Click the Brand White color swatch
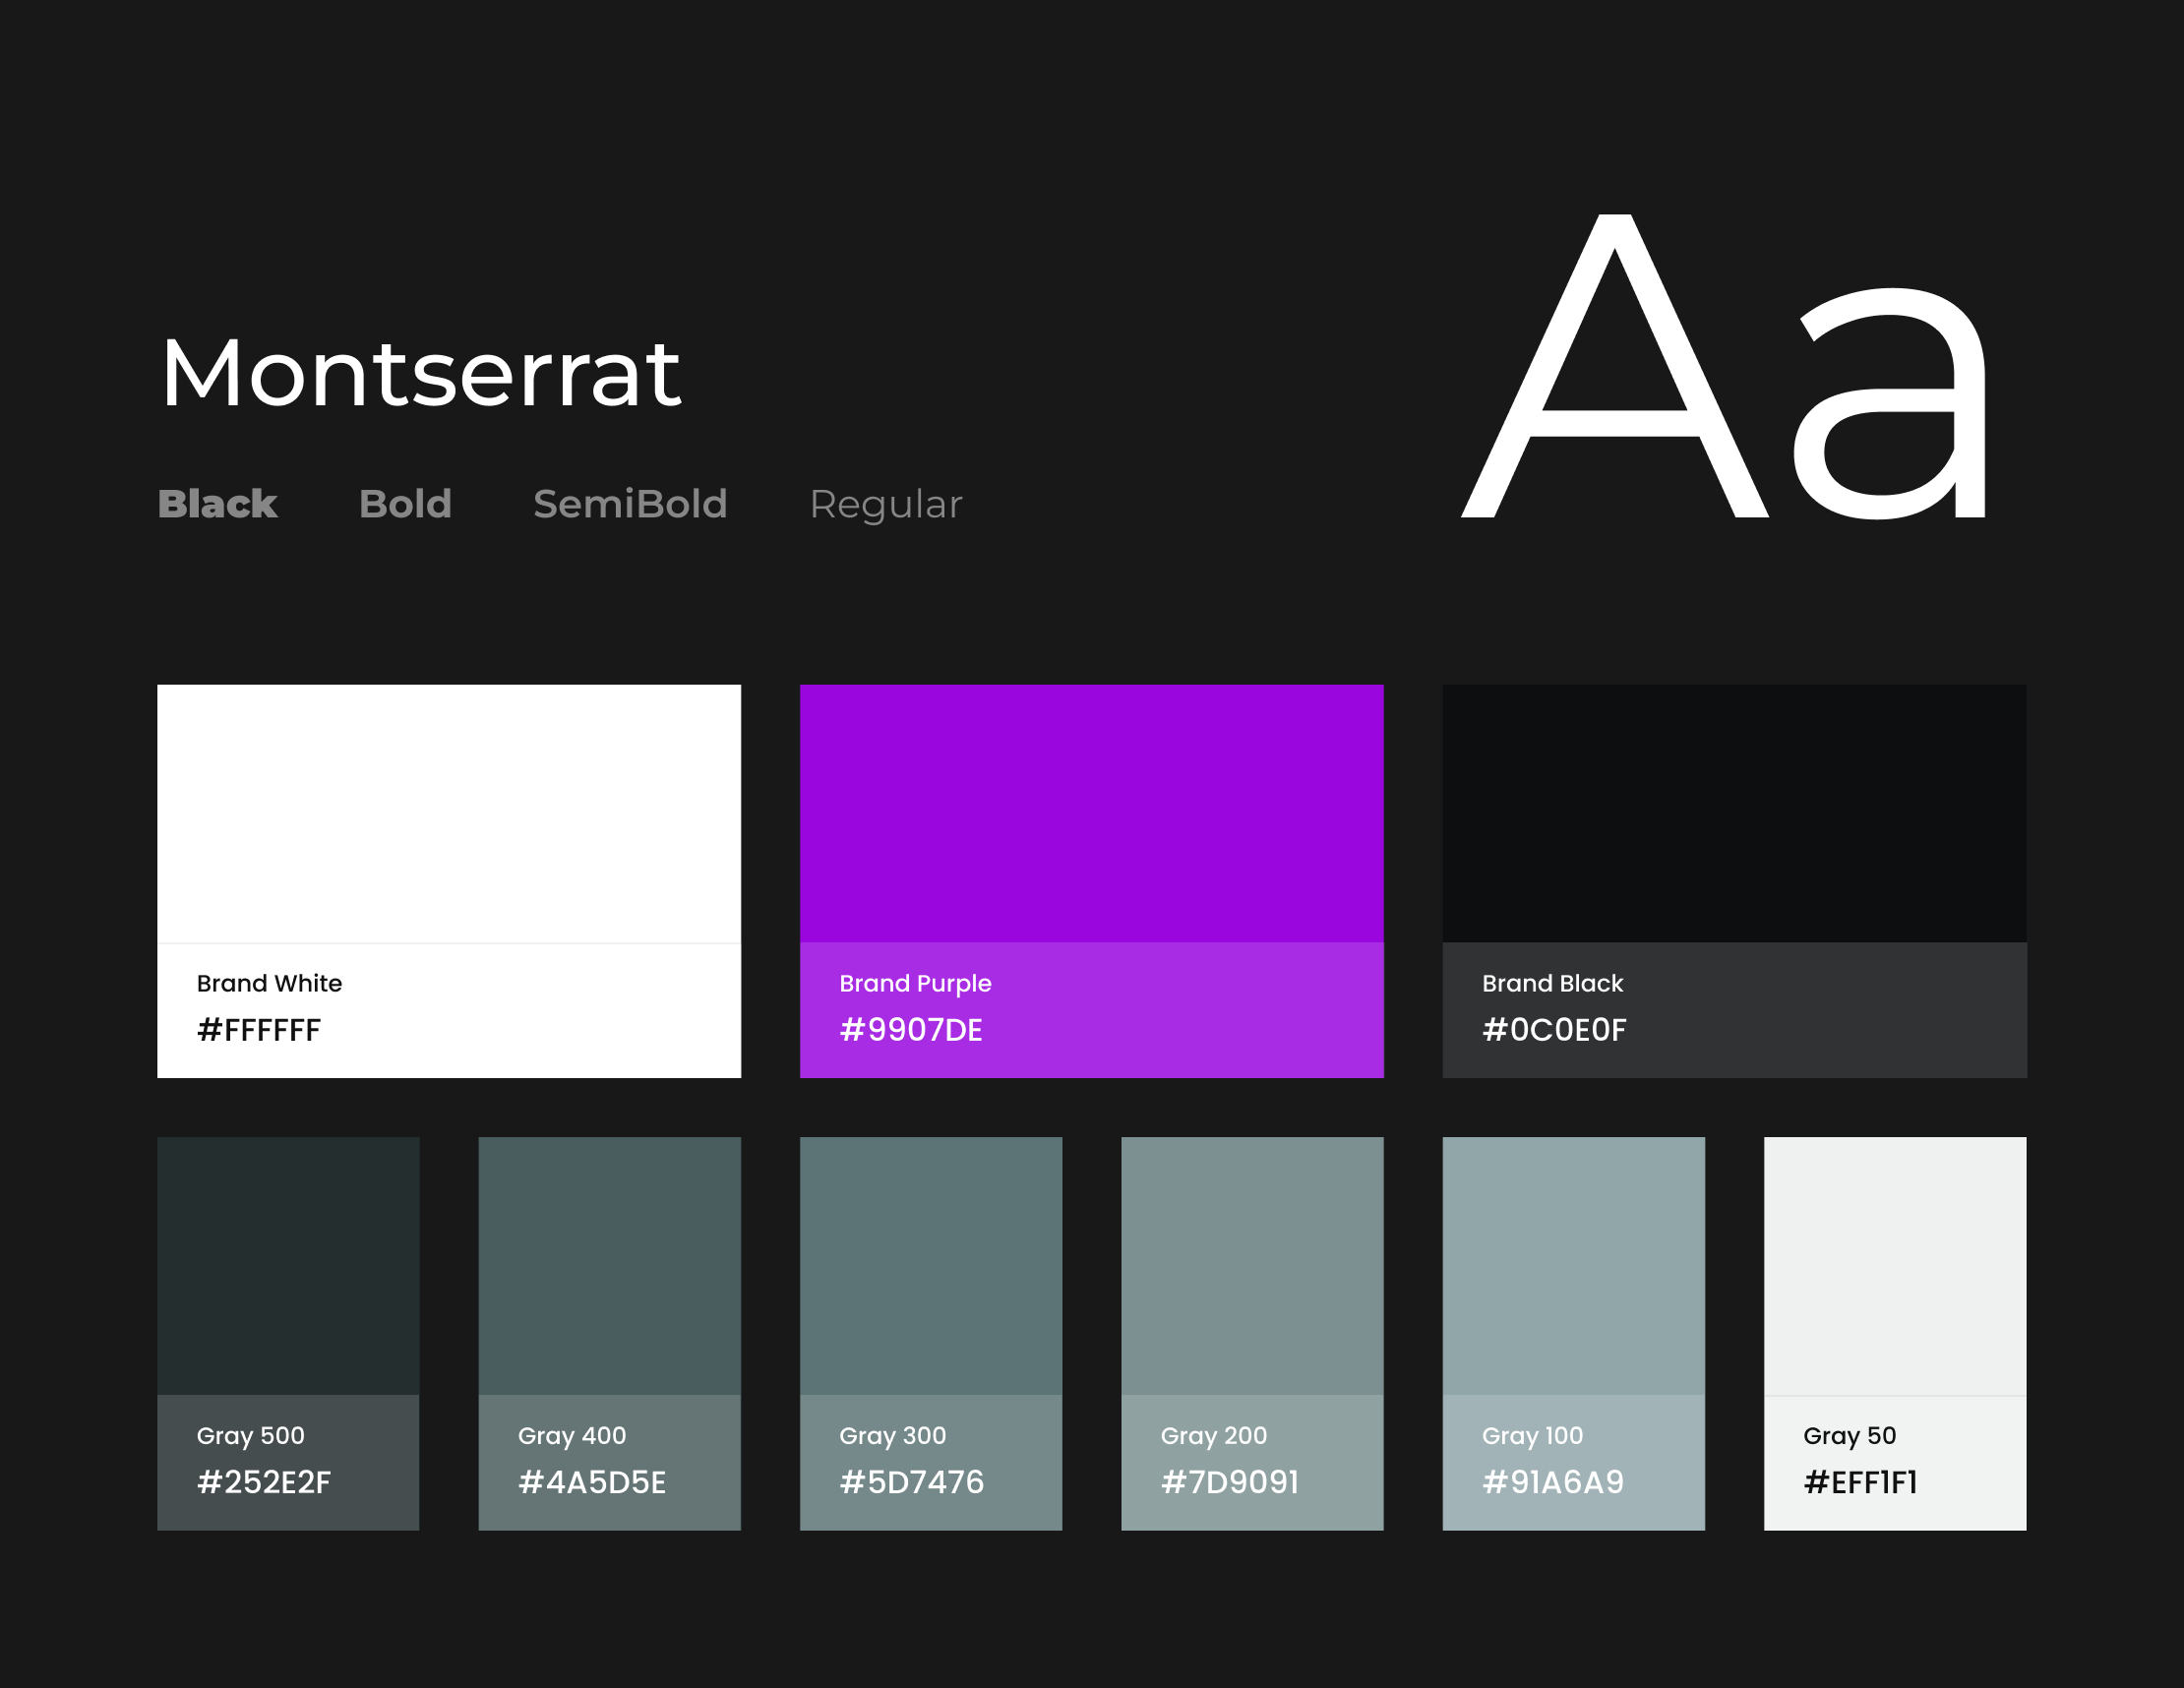 coord(448,813)
